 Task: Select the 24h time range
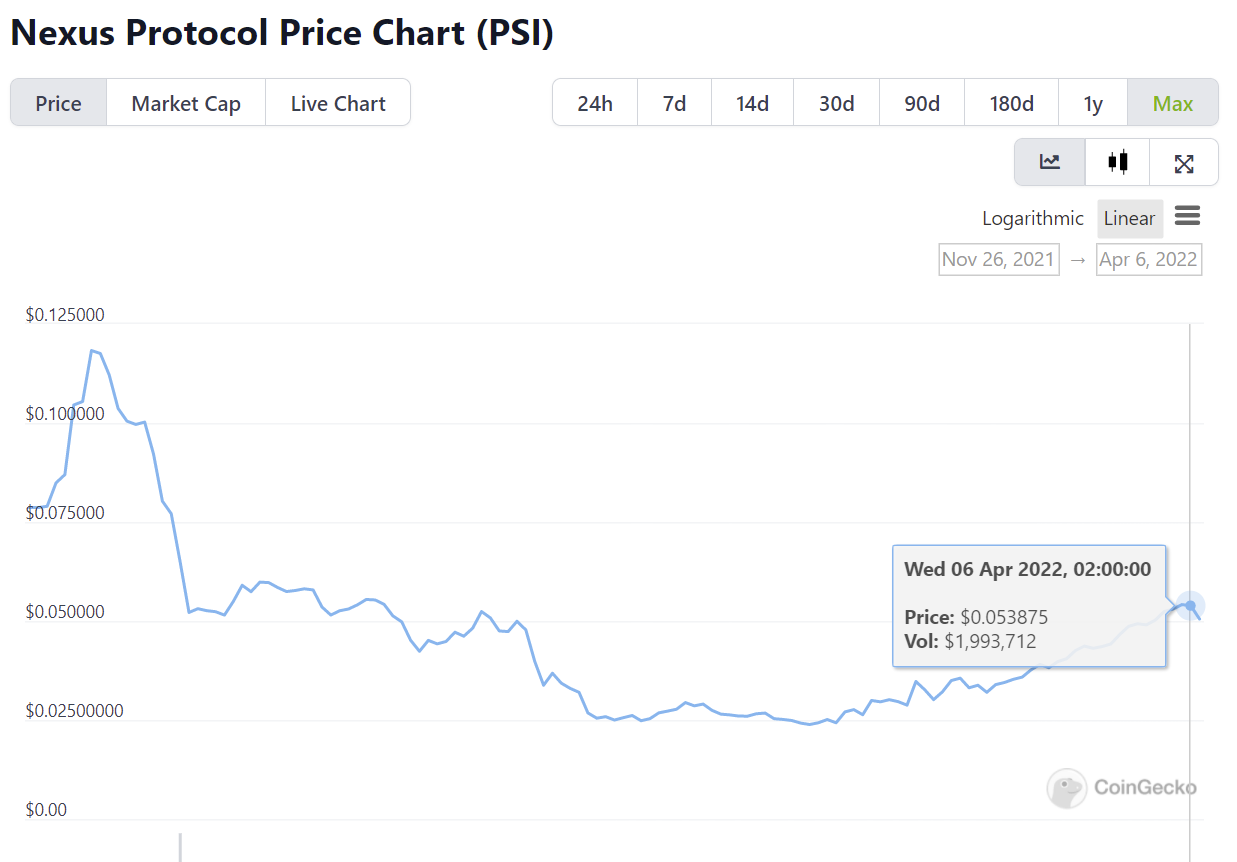click(595, 103)
